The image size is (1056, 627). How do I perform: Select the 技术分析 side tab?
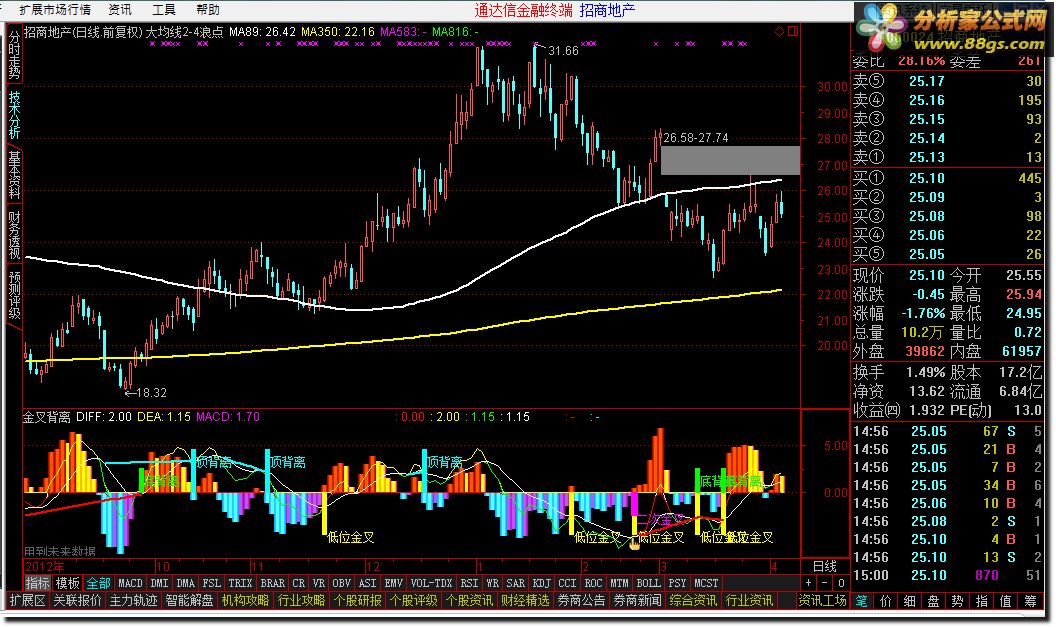pos(14,114)
